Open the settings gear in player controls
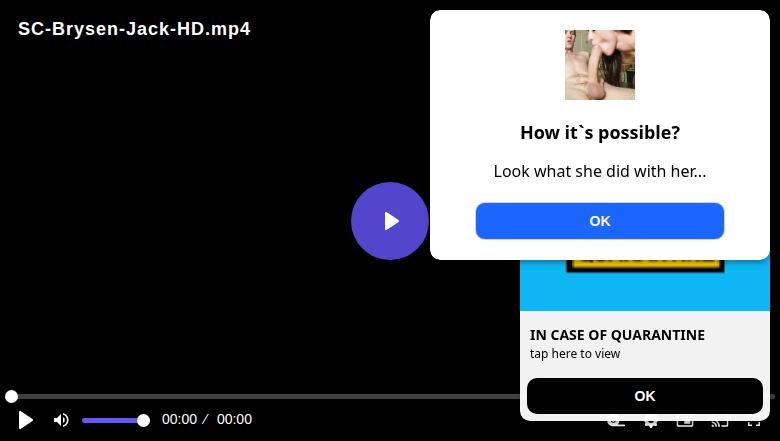780x441 pixels. point(650,424)
